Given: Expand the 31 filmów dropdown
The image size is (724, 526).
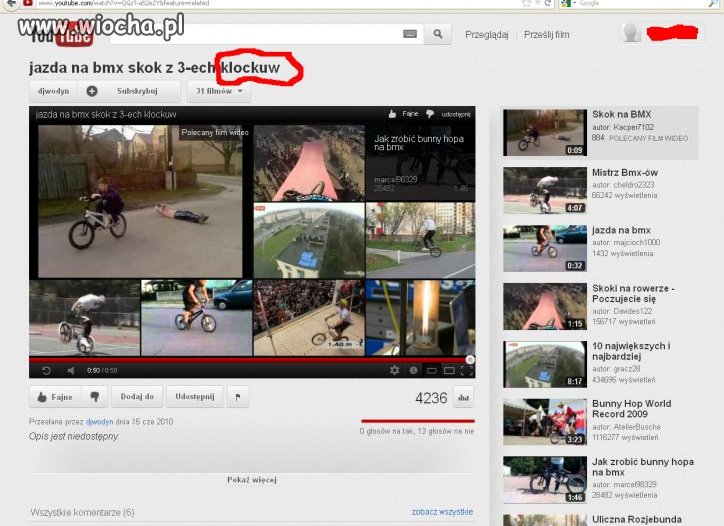Looking at the screenshot, I should tap(219, 91).
